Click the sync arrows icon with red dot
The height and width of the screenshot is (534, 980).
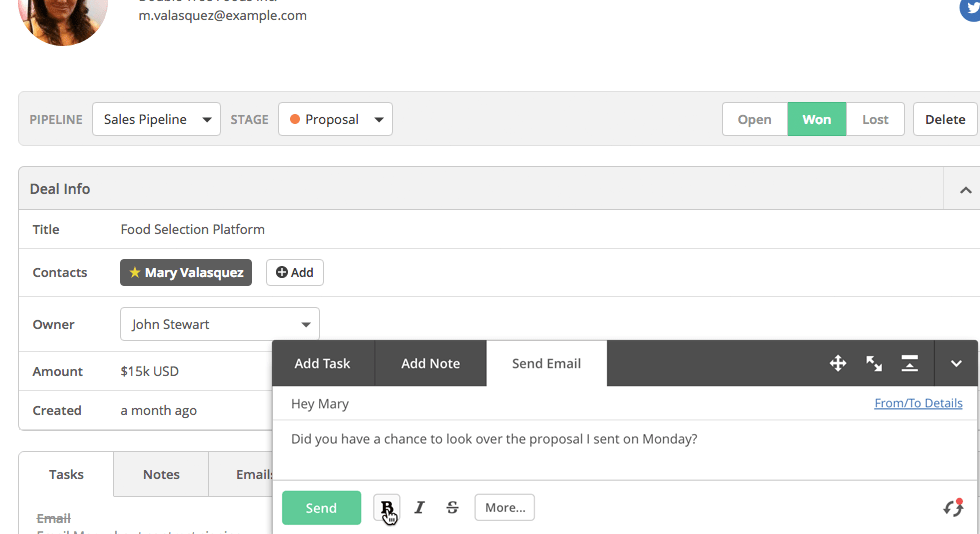click(954, 507)
